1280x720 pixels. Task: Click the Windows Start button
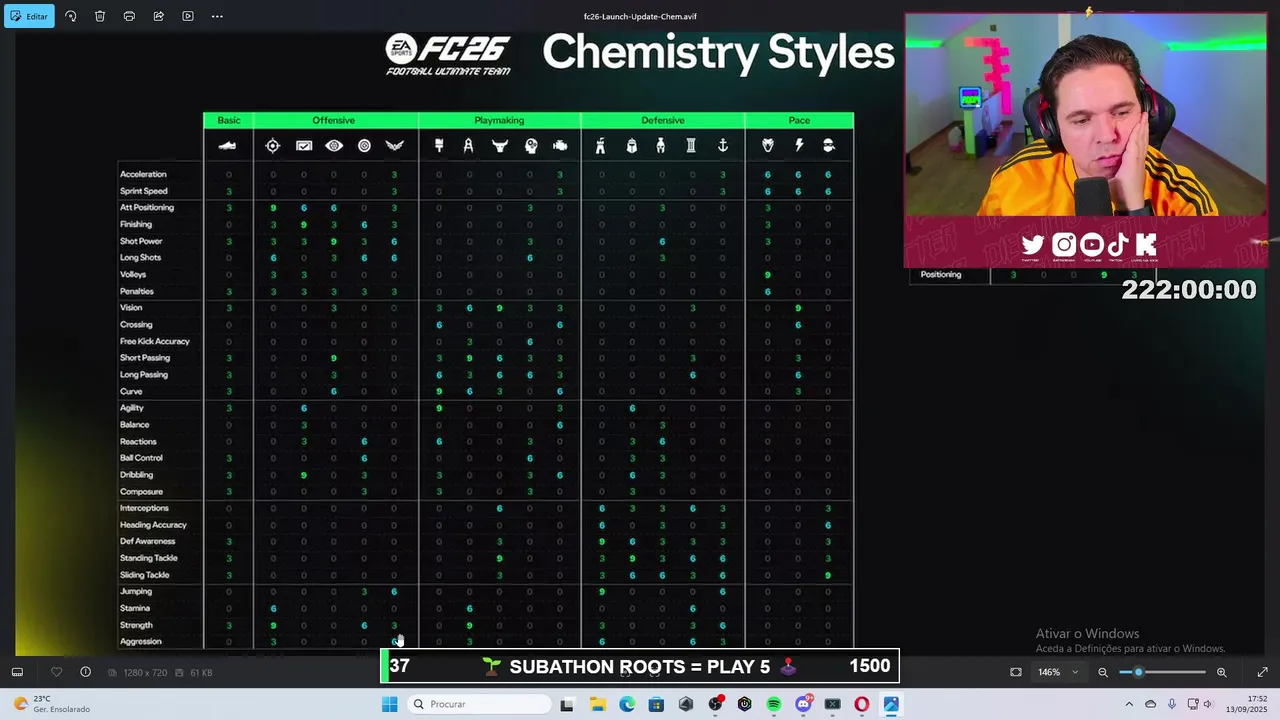point(389,704)
